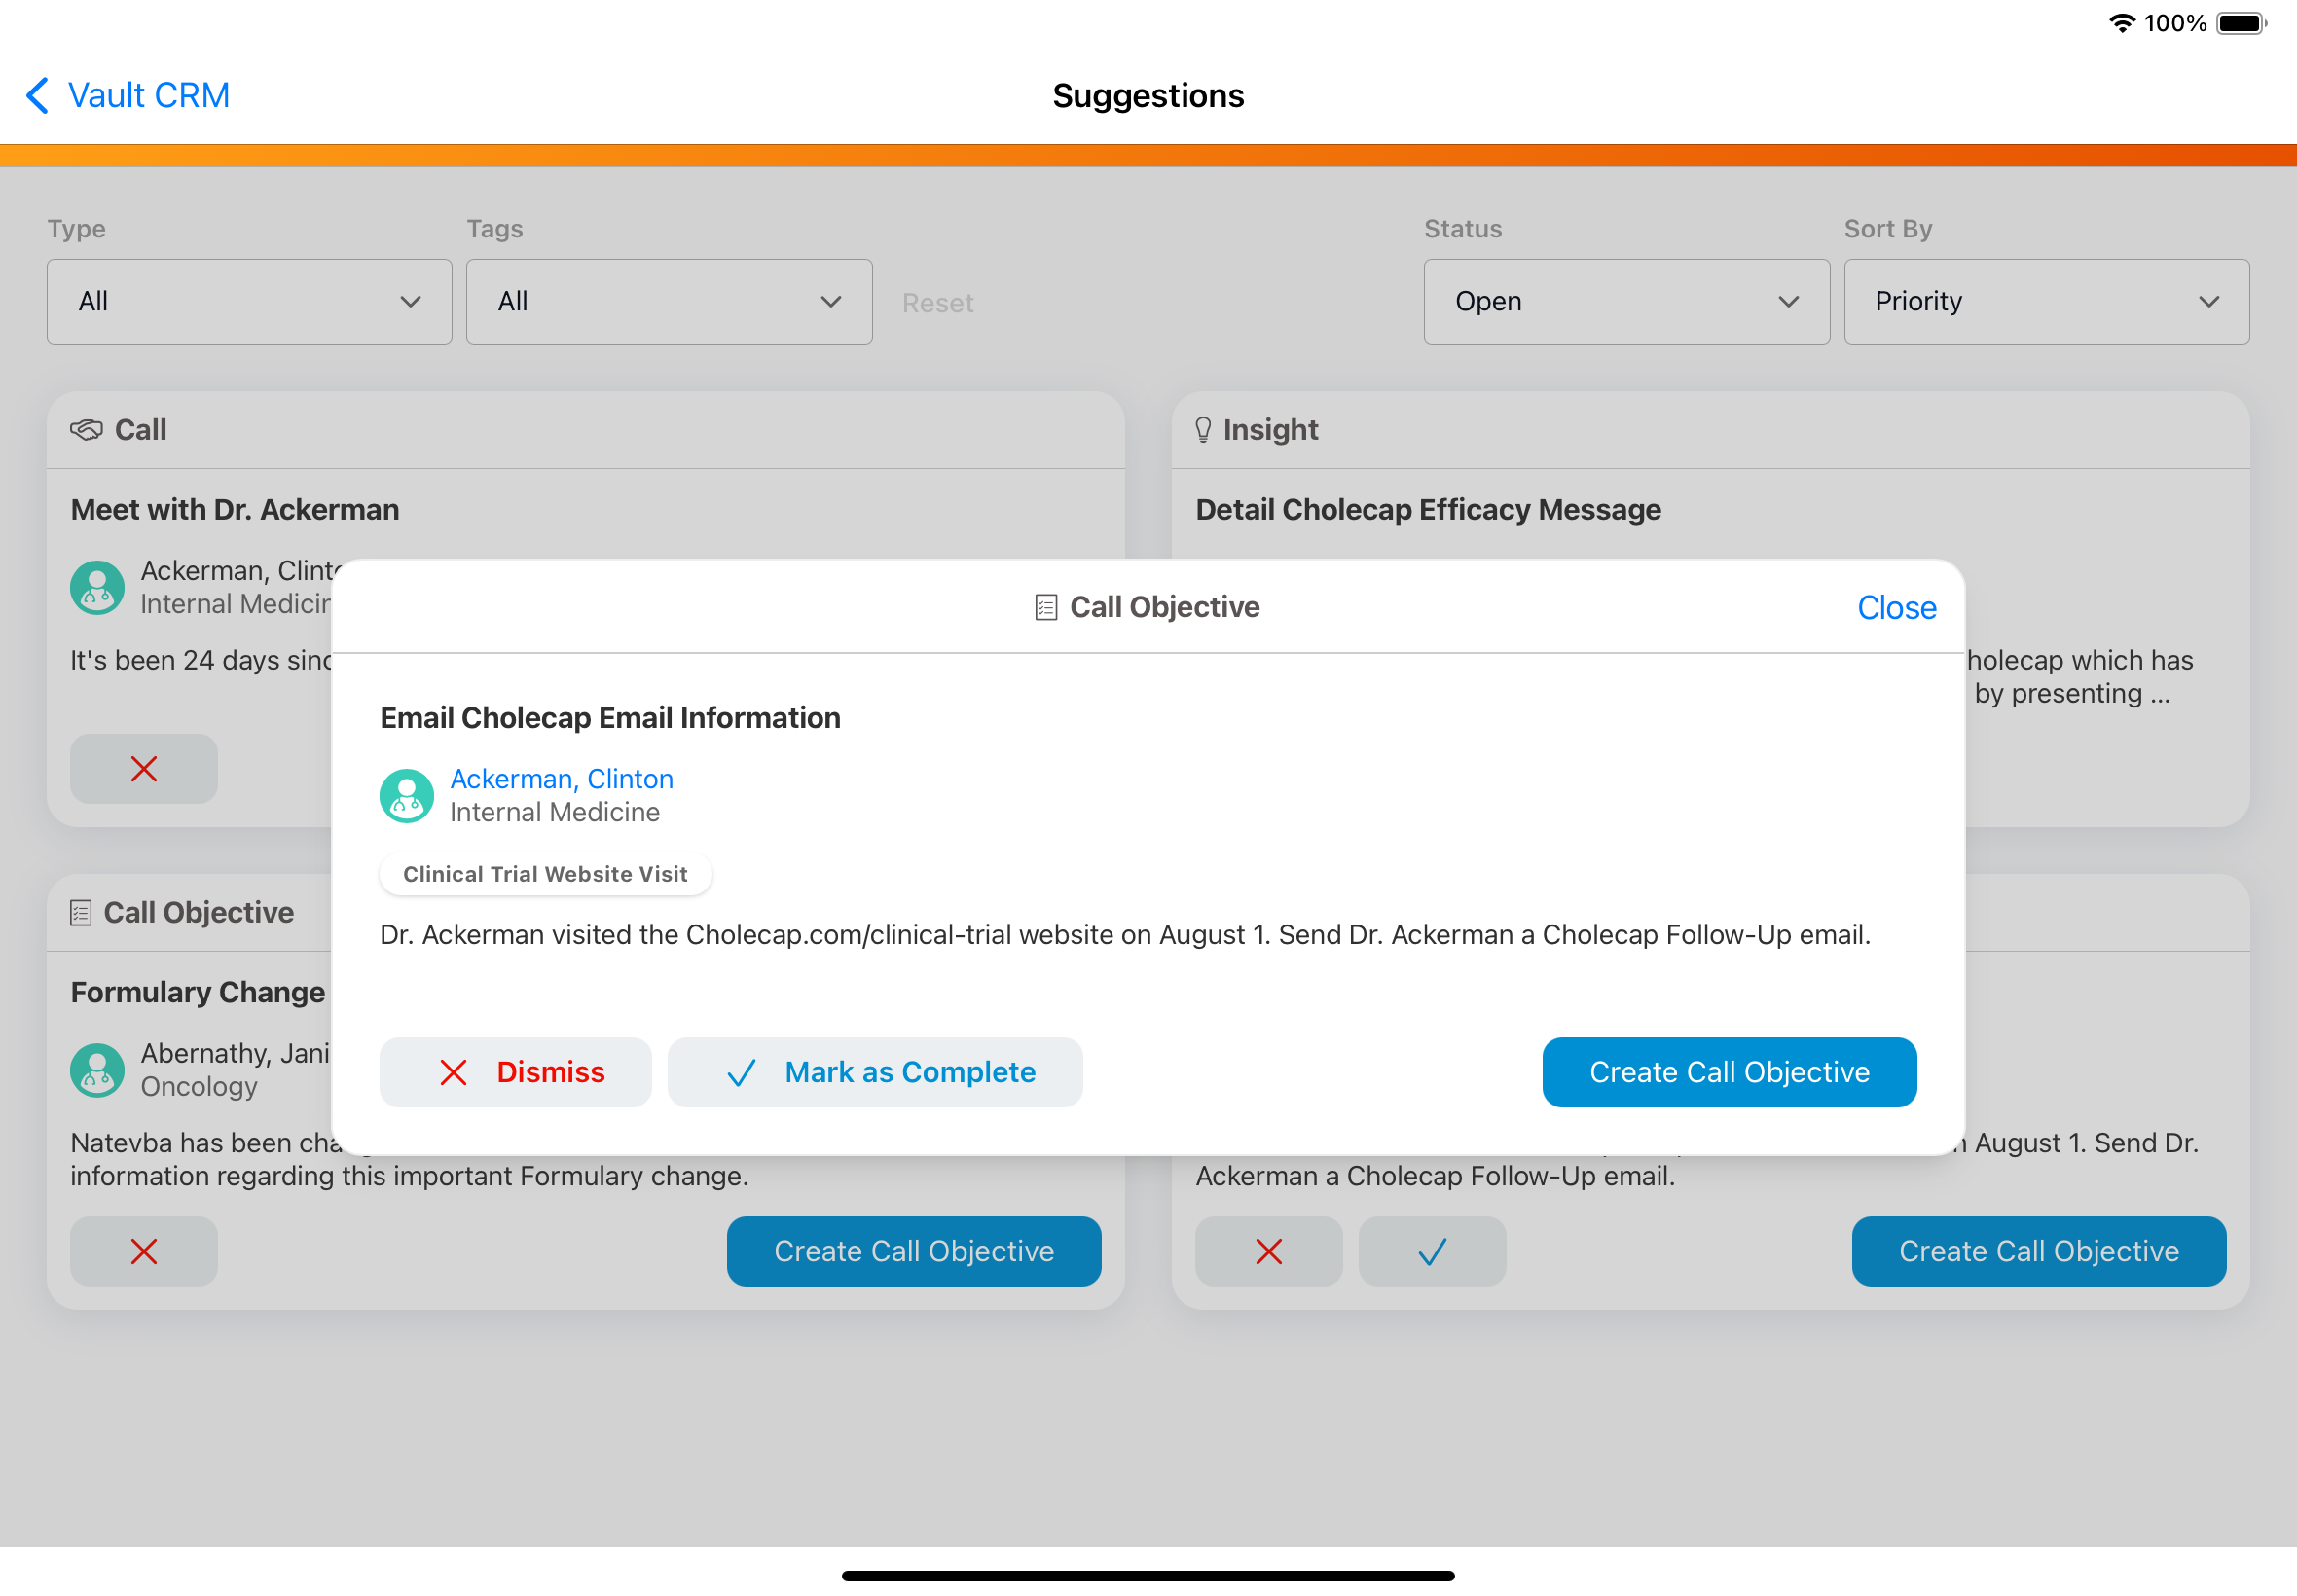Open the Type filter dropdown
The width and height of the screenshot is (2297, 1596).
coord(249,302)
